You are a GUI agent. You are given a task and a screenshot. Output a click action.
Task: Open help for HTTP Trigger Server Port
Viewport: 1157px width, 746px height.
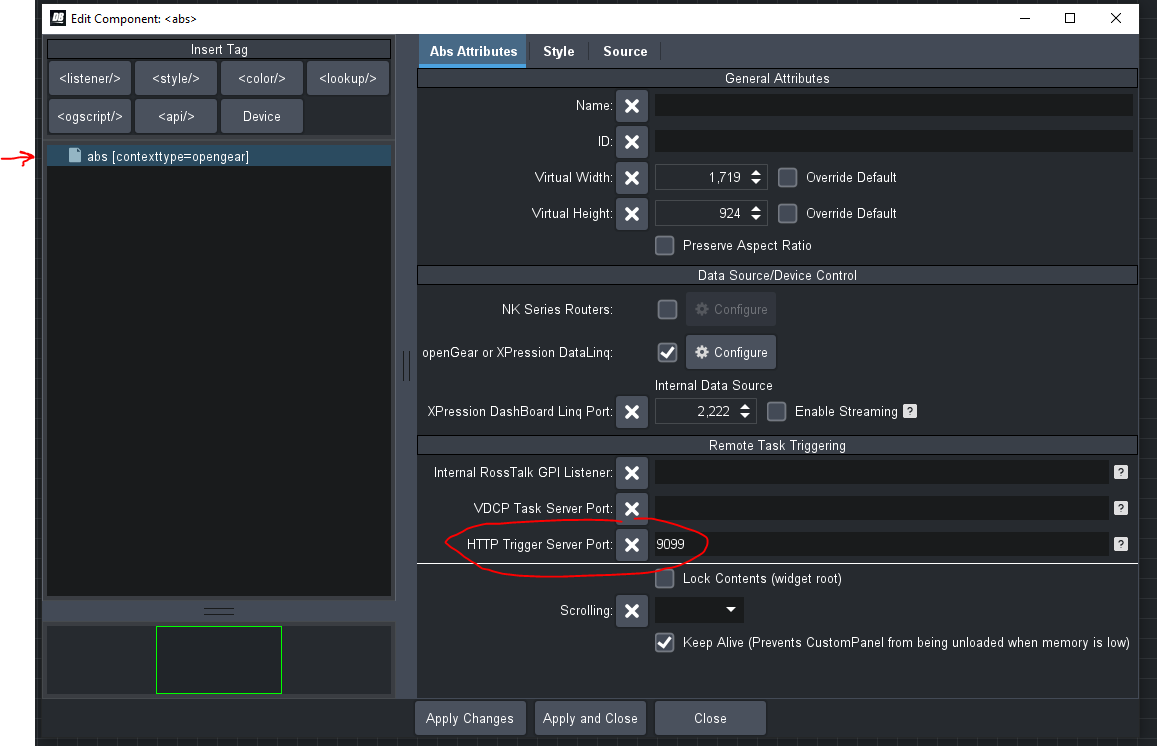click(1121, 544)
